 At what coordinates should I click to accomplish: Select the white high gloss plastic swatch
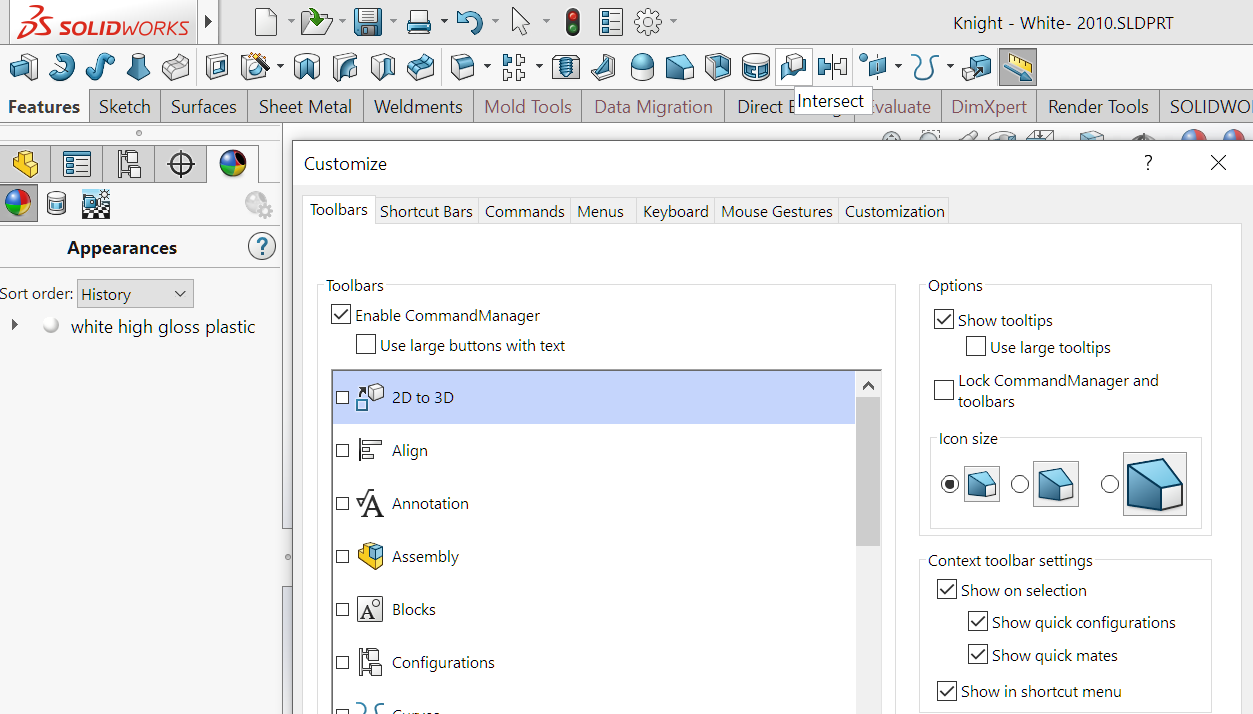point(50,326)
